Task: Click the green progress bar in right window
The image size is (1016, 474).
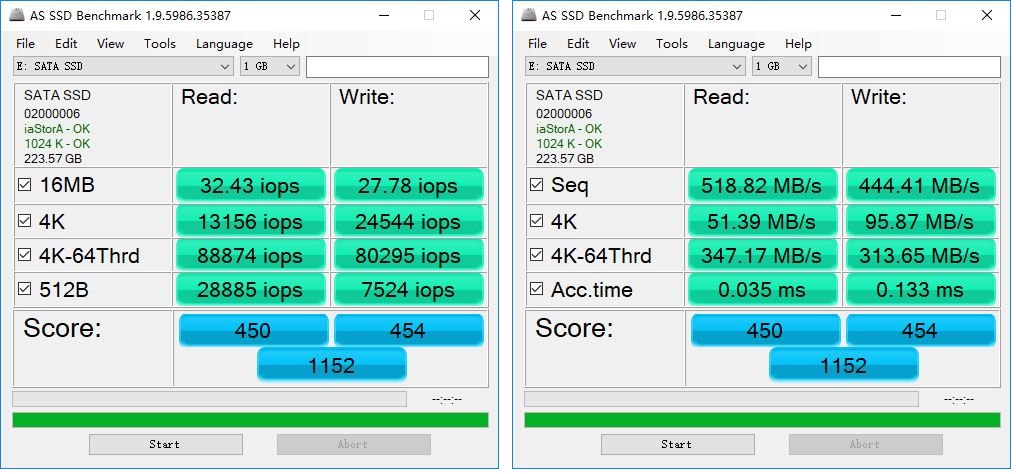Action: tap(762, 420)
